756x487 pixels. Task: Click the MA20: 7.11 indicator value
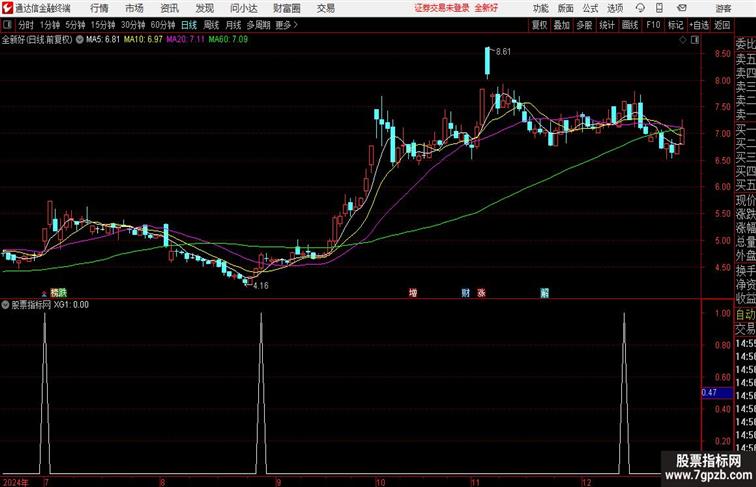coord(186,40)
